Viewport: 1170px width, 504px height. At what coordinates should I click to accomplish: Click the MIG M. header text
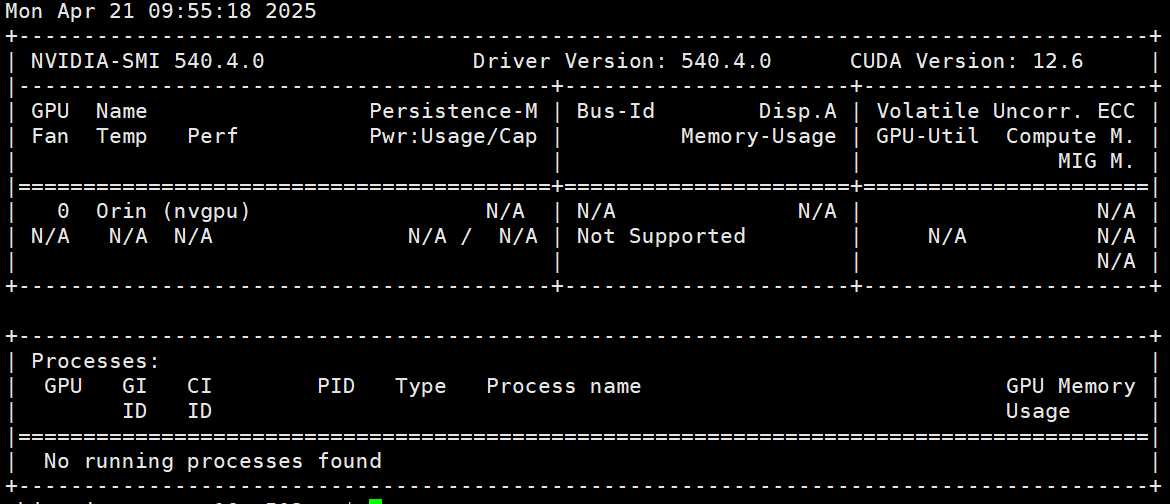point(1095,161)
